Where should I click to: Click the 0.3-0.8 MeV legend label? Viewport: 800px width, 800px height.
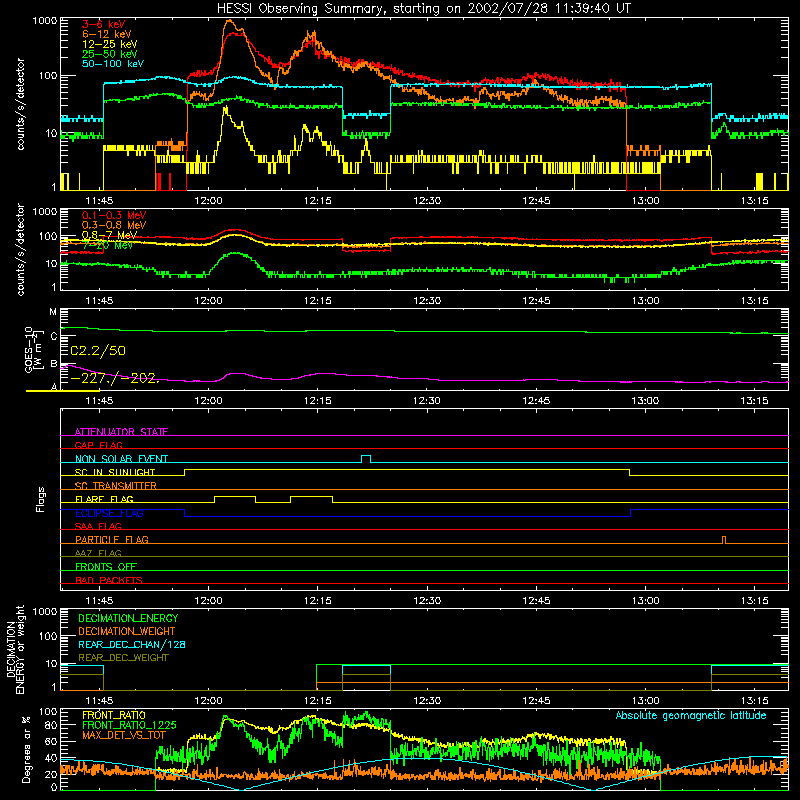point(114,226)
